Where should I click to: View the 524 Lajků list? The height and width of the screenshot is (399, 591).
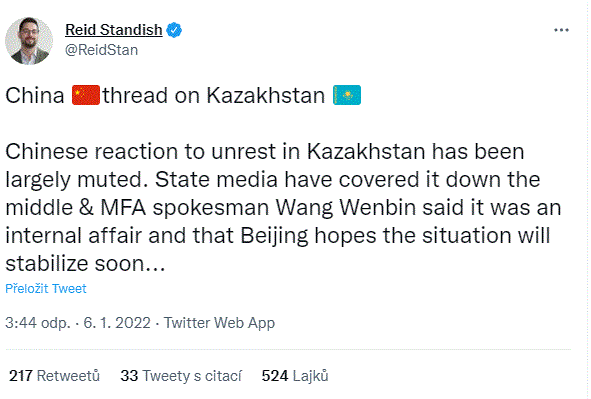(295, 376)
